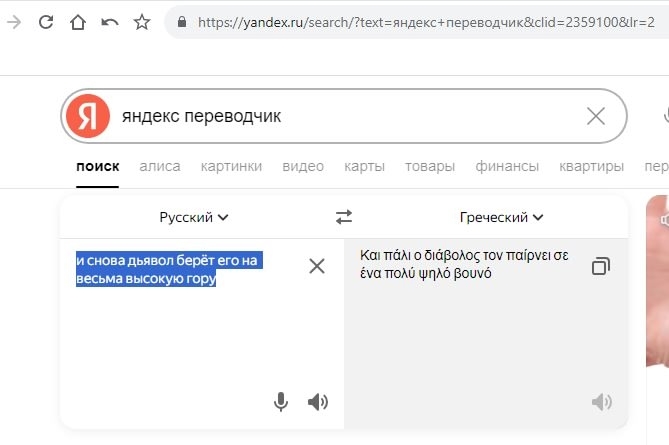This screenshot has height=445, width=669.
Task: Click the browser reload icon
Action: 45,21
